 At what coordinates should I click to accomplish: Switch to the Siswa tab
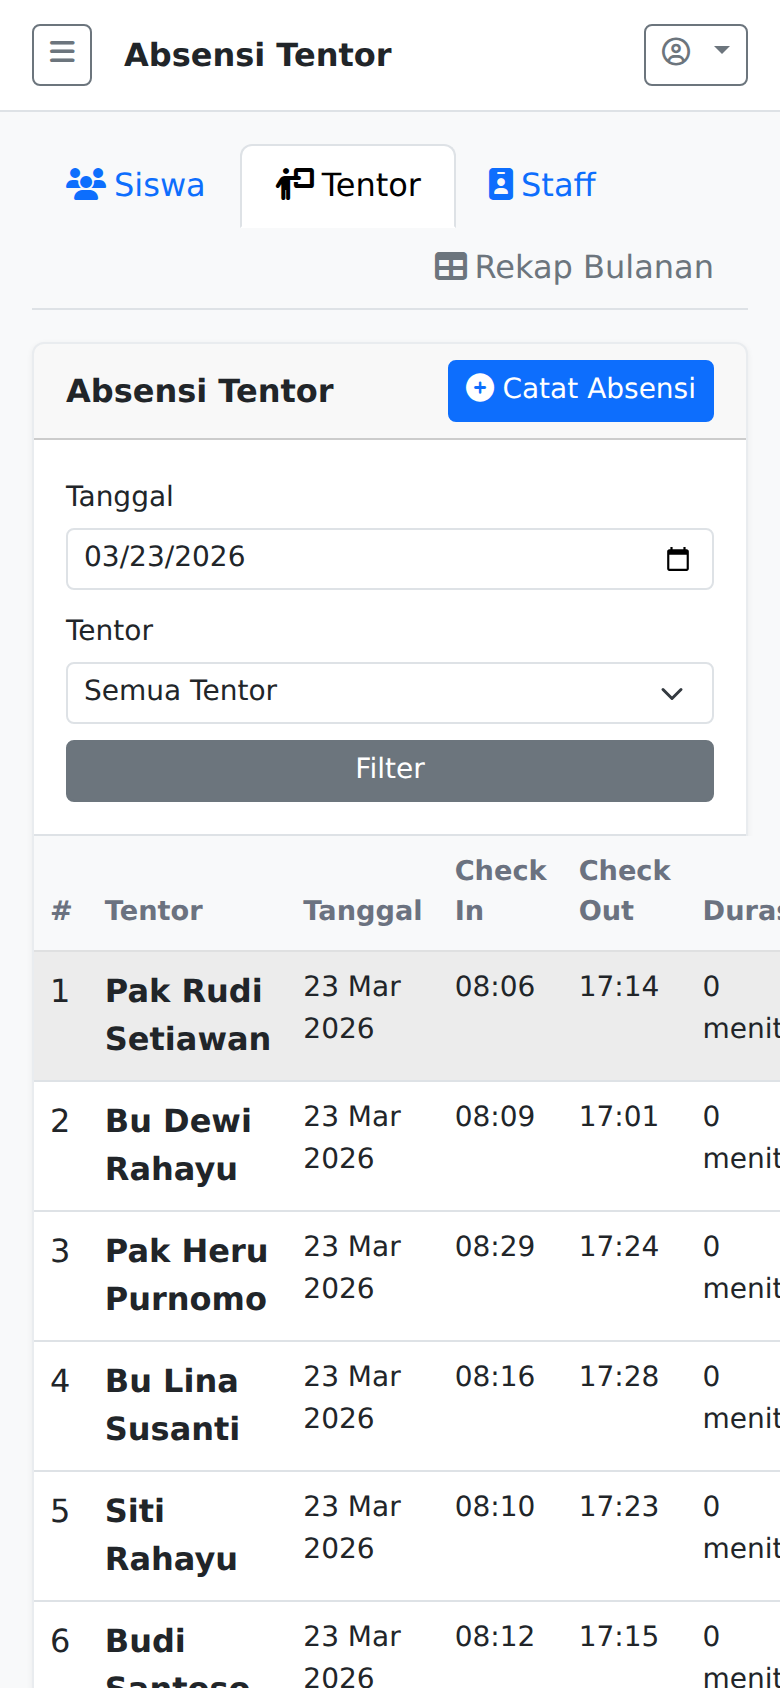point(136,185)
